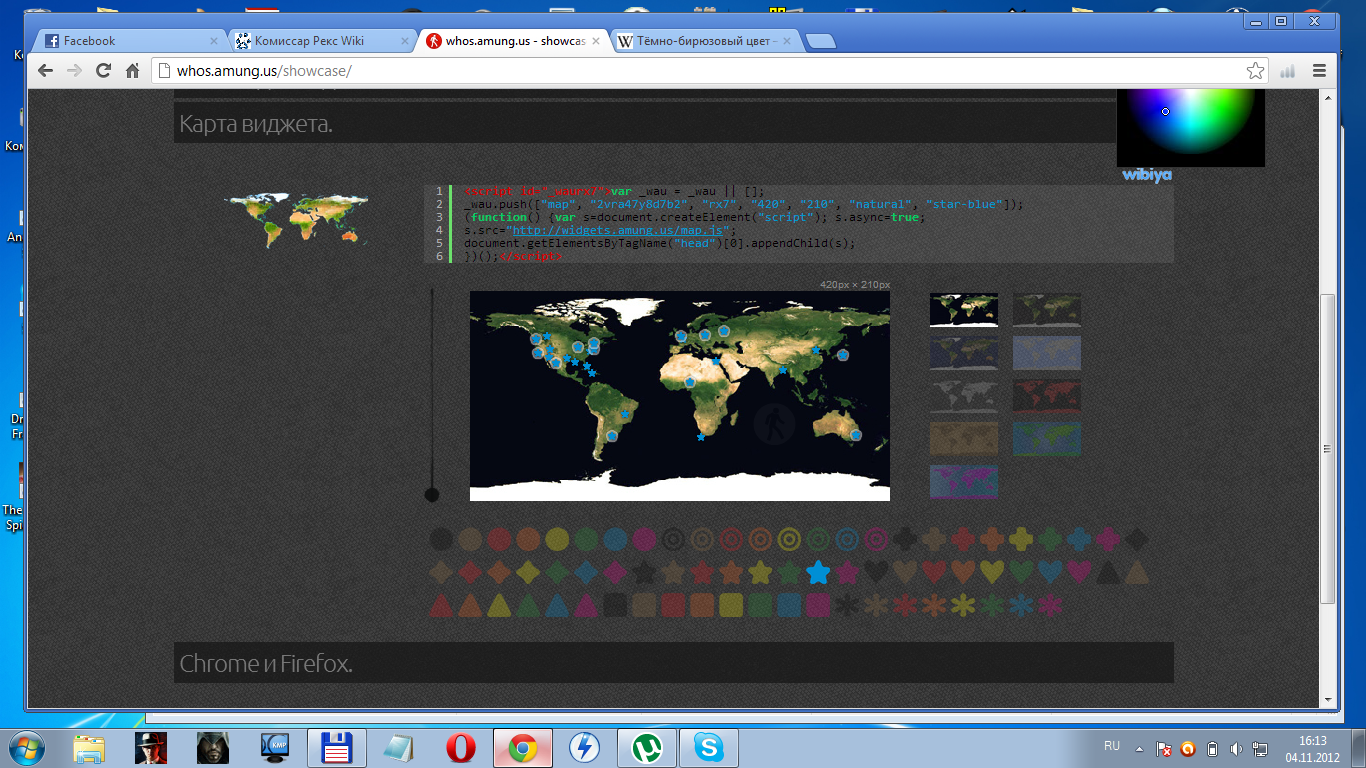
Task: Click the page vertical scrollbar thumb
Action: pos(1328,448)
